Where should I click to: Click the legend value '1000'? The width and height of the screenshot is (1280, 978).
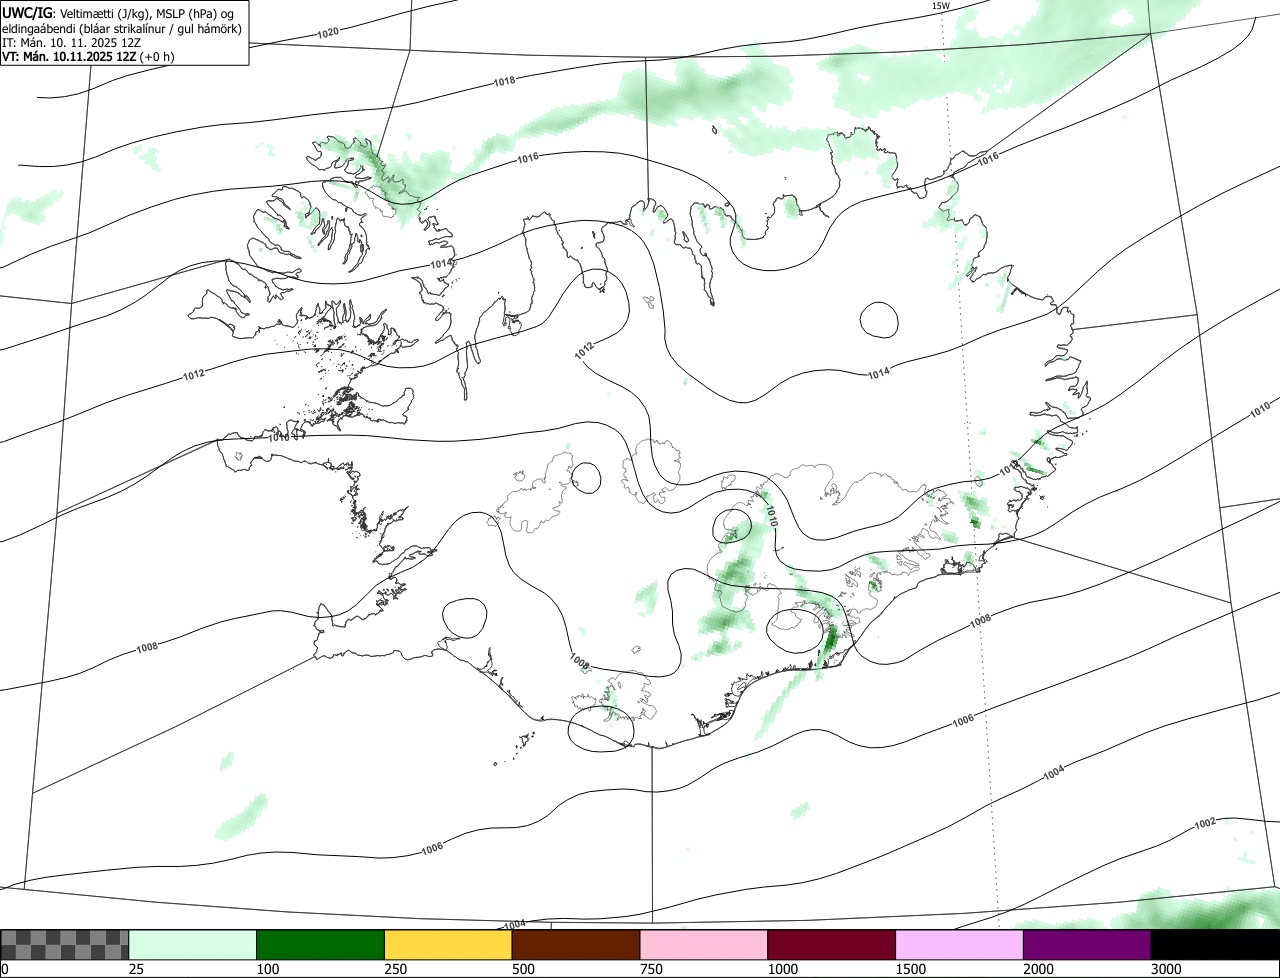pyautogui.click(x=781, y=969)
